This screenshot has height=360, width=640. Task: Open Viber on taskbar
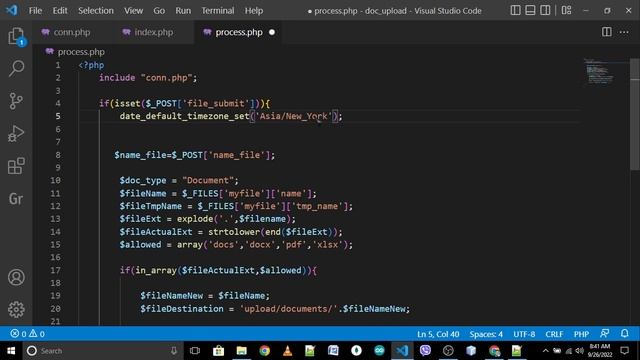(x=425, y=351)
